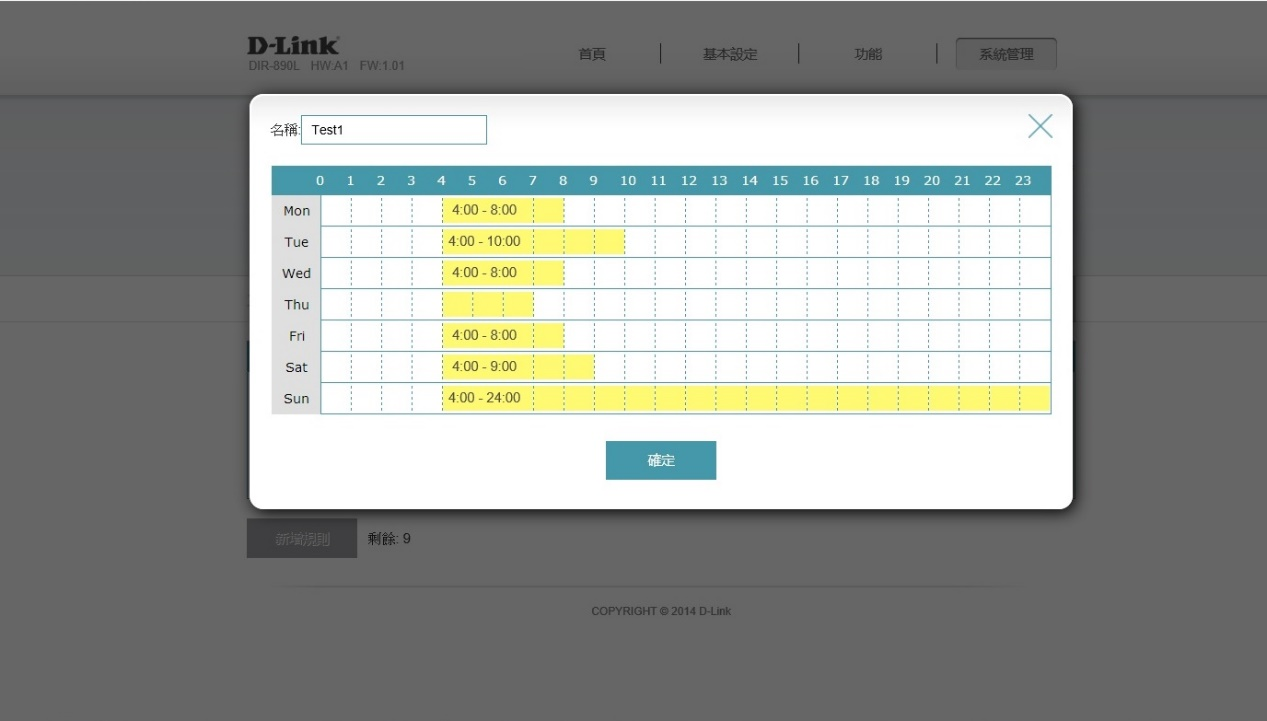The height and width of the screenshot is (721, 1267).
Task: Click the unlabeled yellow block on Thursday
Action: 488,305
